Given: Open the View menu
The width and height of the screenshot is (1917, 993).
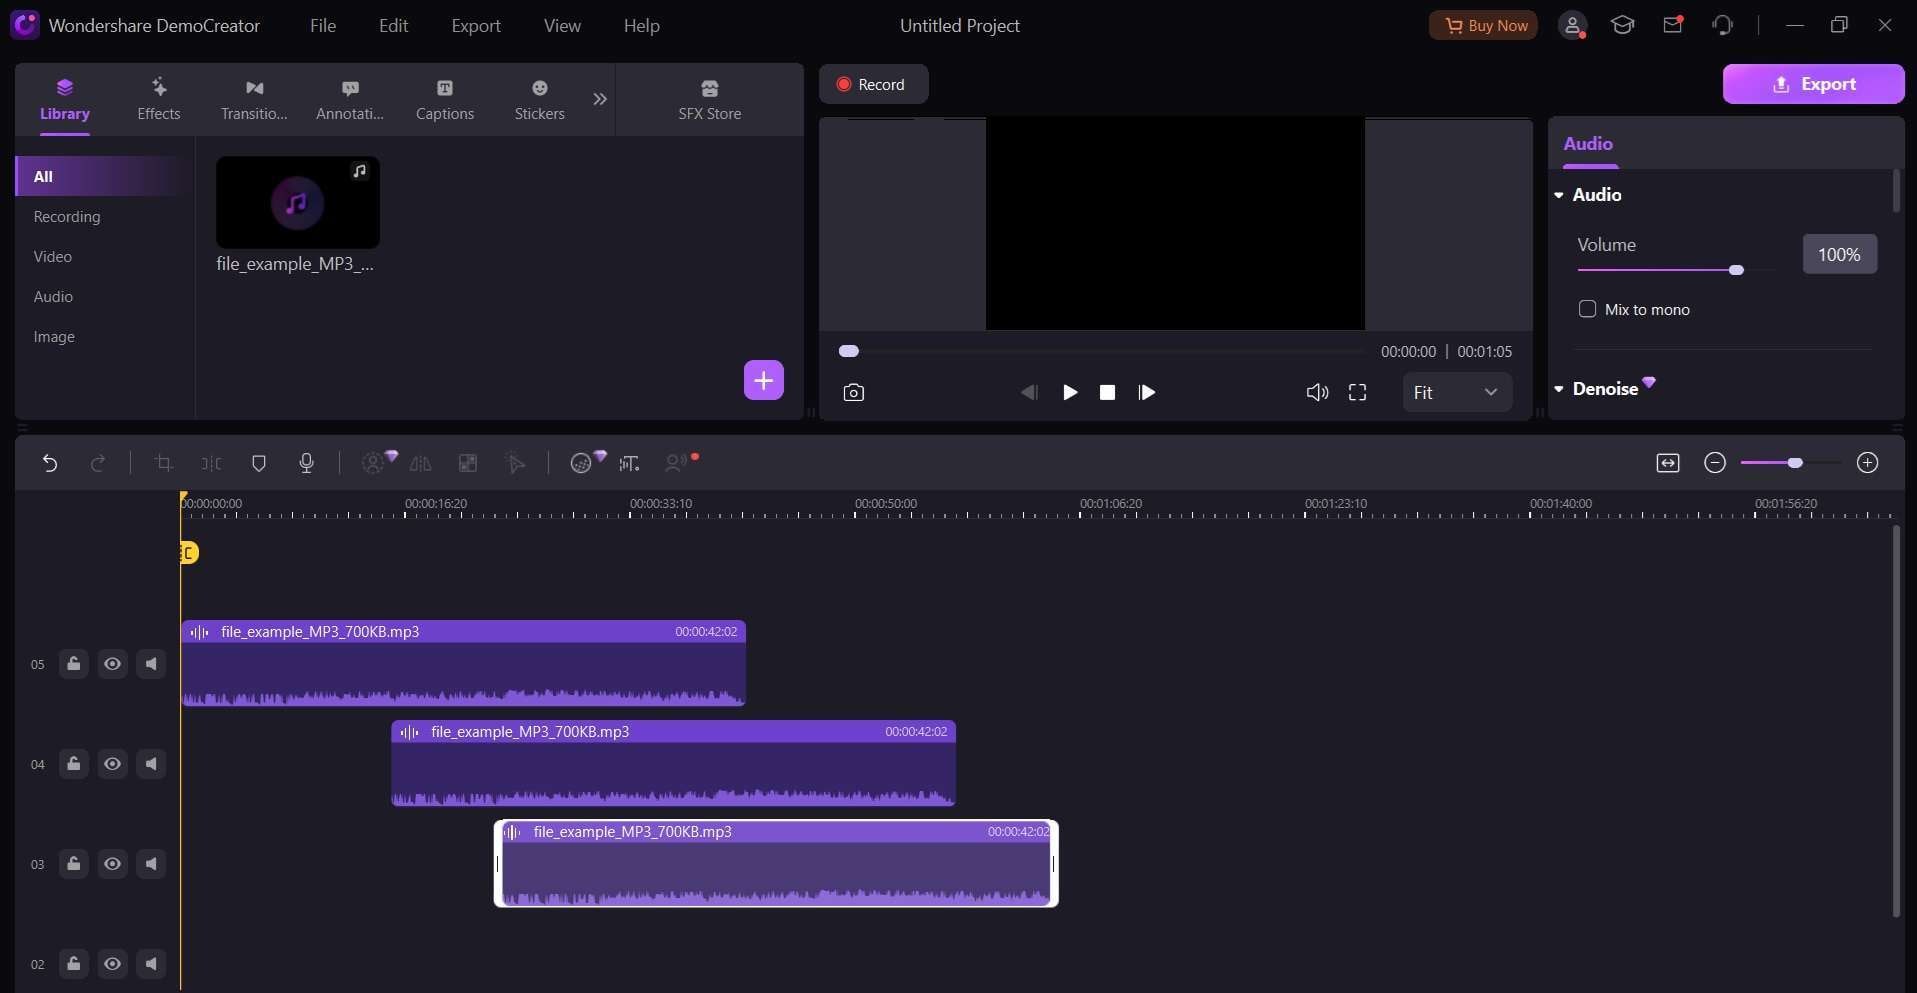Looking at the screenshot, I should point(562,26).
